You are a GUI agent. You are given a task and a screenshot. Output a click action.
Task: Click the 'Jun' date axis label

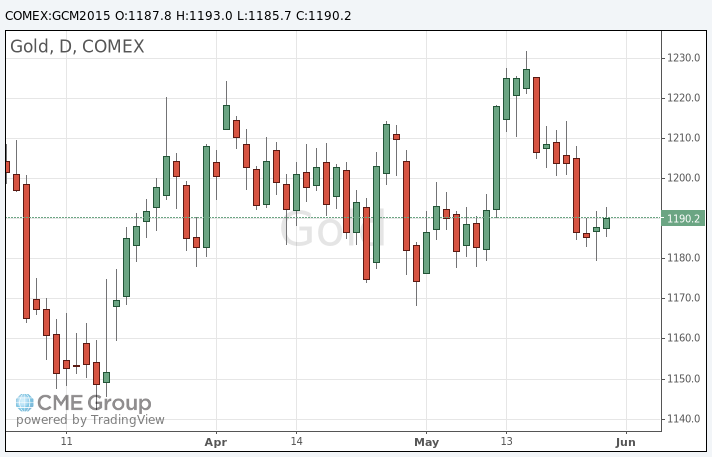pos(626,442)
